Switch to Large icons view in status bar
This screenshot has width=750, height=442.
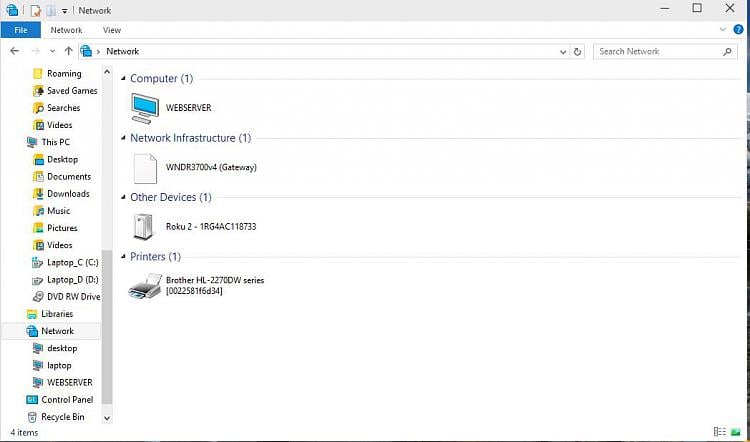[x=736, y=432]
